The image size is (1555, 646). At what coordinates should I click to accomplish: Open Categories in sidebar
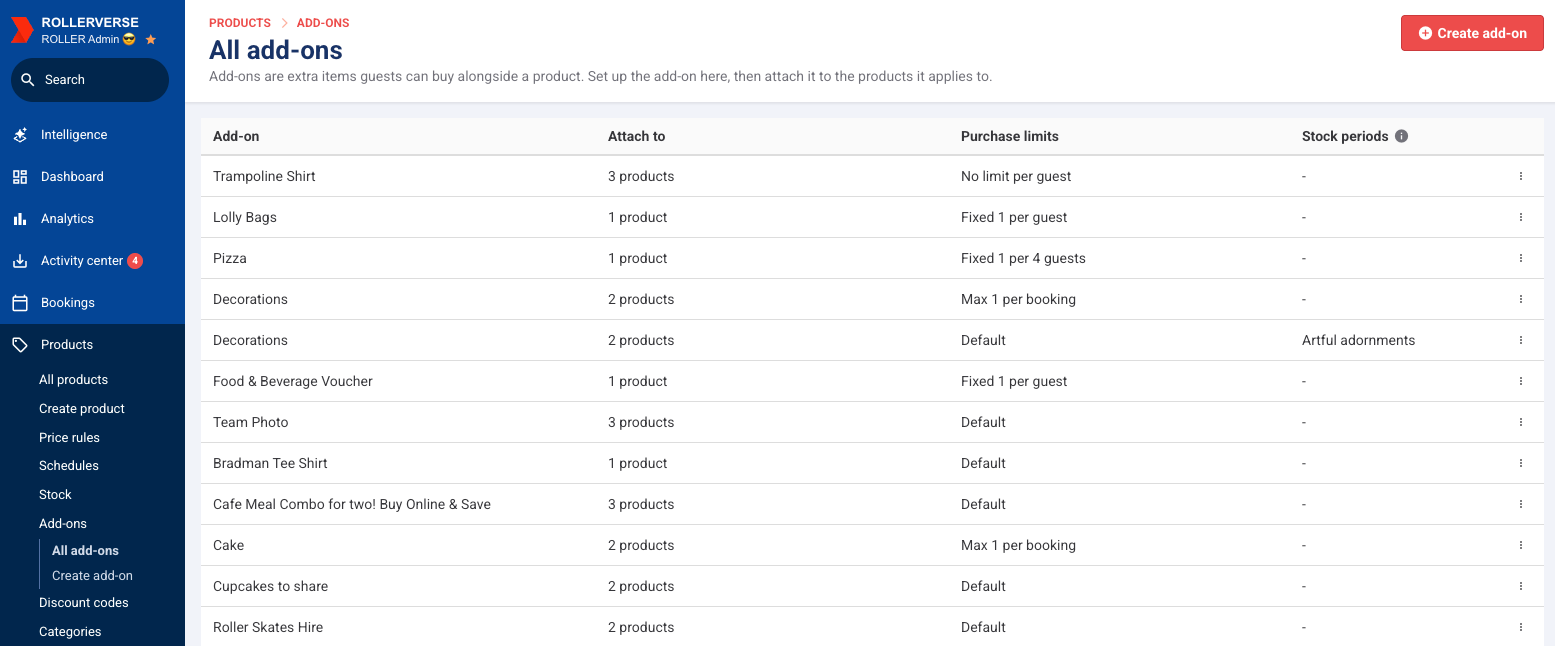(70, 632)
